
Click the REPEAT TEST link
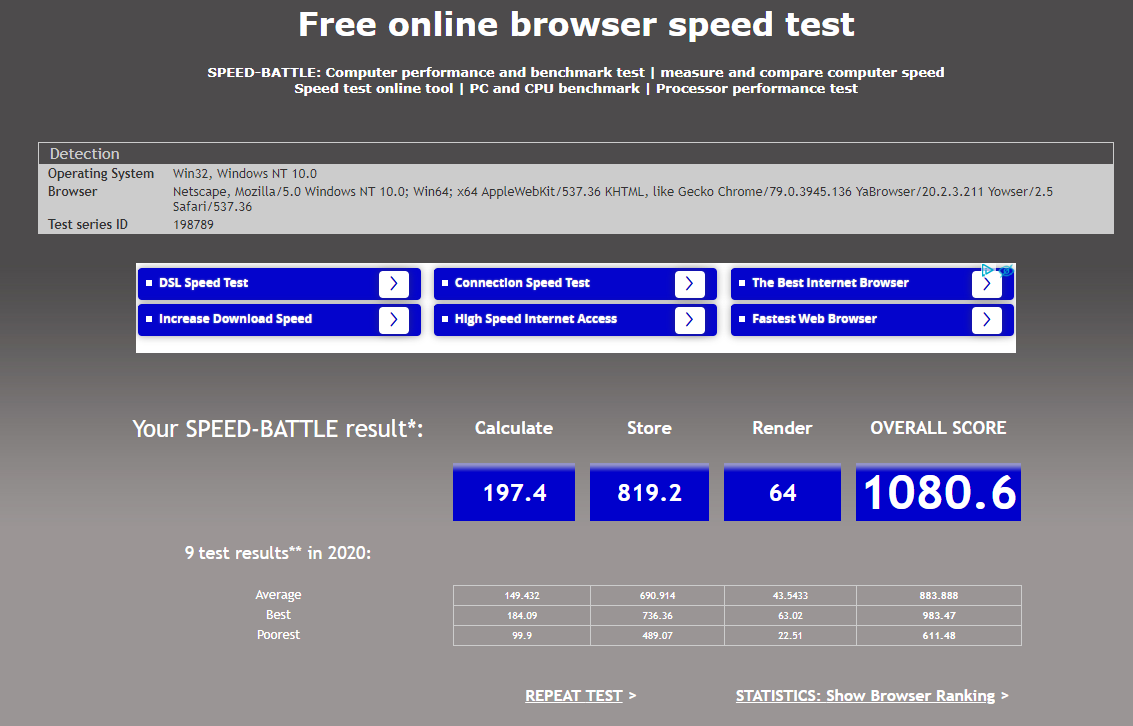pos(574,695)
